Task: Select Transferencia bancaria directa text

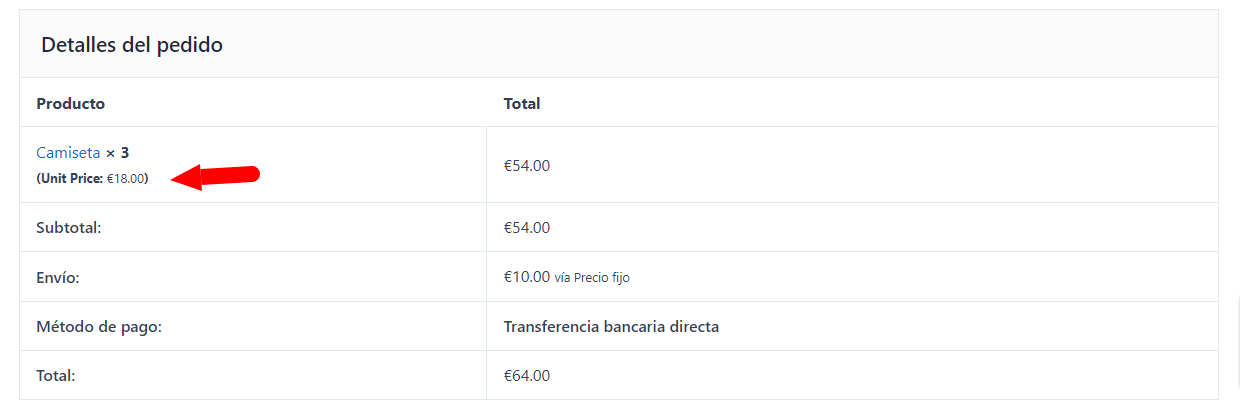Action: [x=611, y=326]
